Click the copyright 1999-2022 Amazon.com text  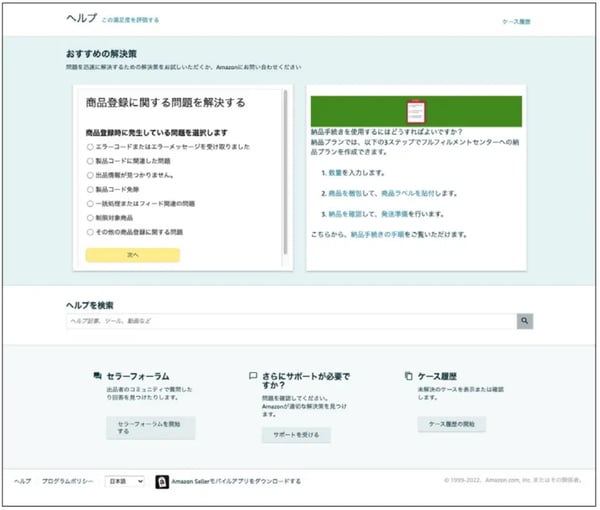click(513, 480)
